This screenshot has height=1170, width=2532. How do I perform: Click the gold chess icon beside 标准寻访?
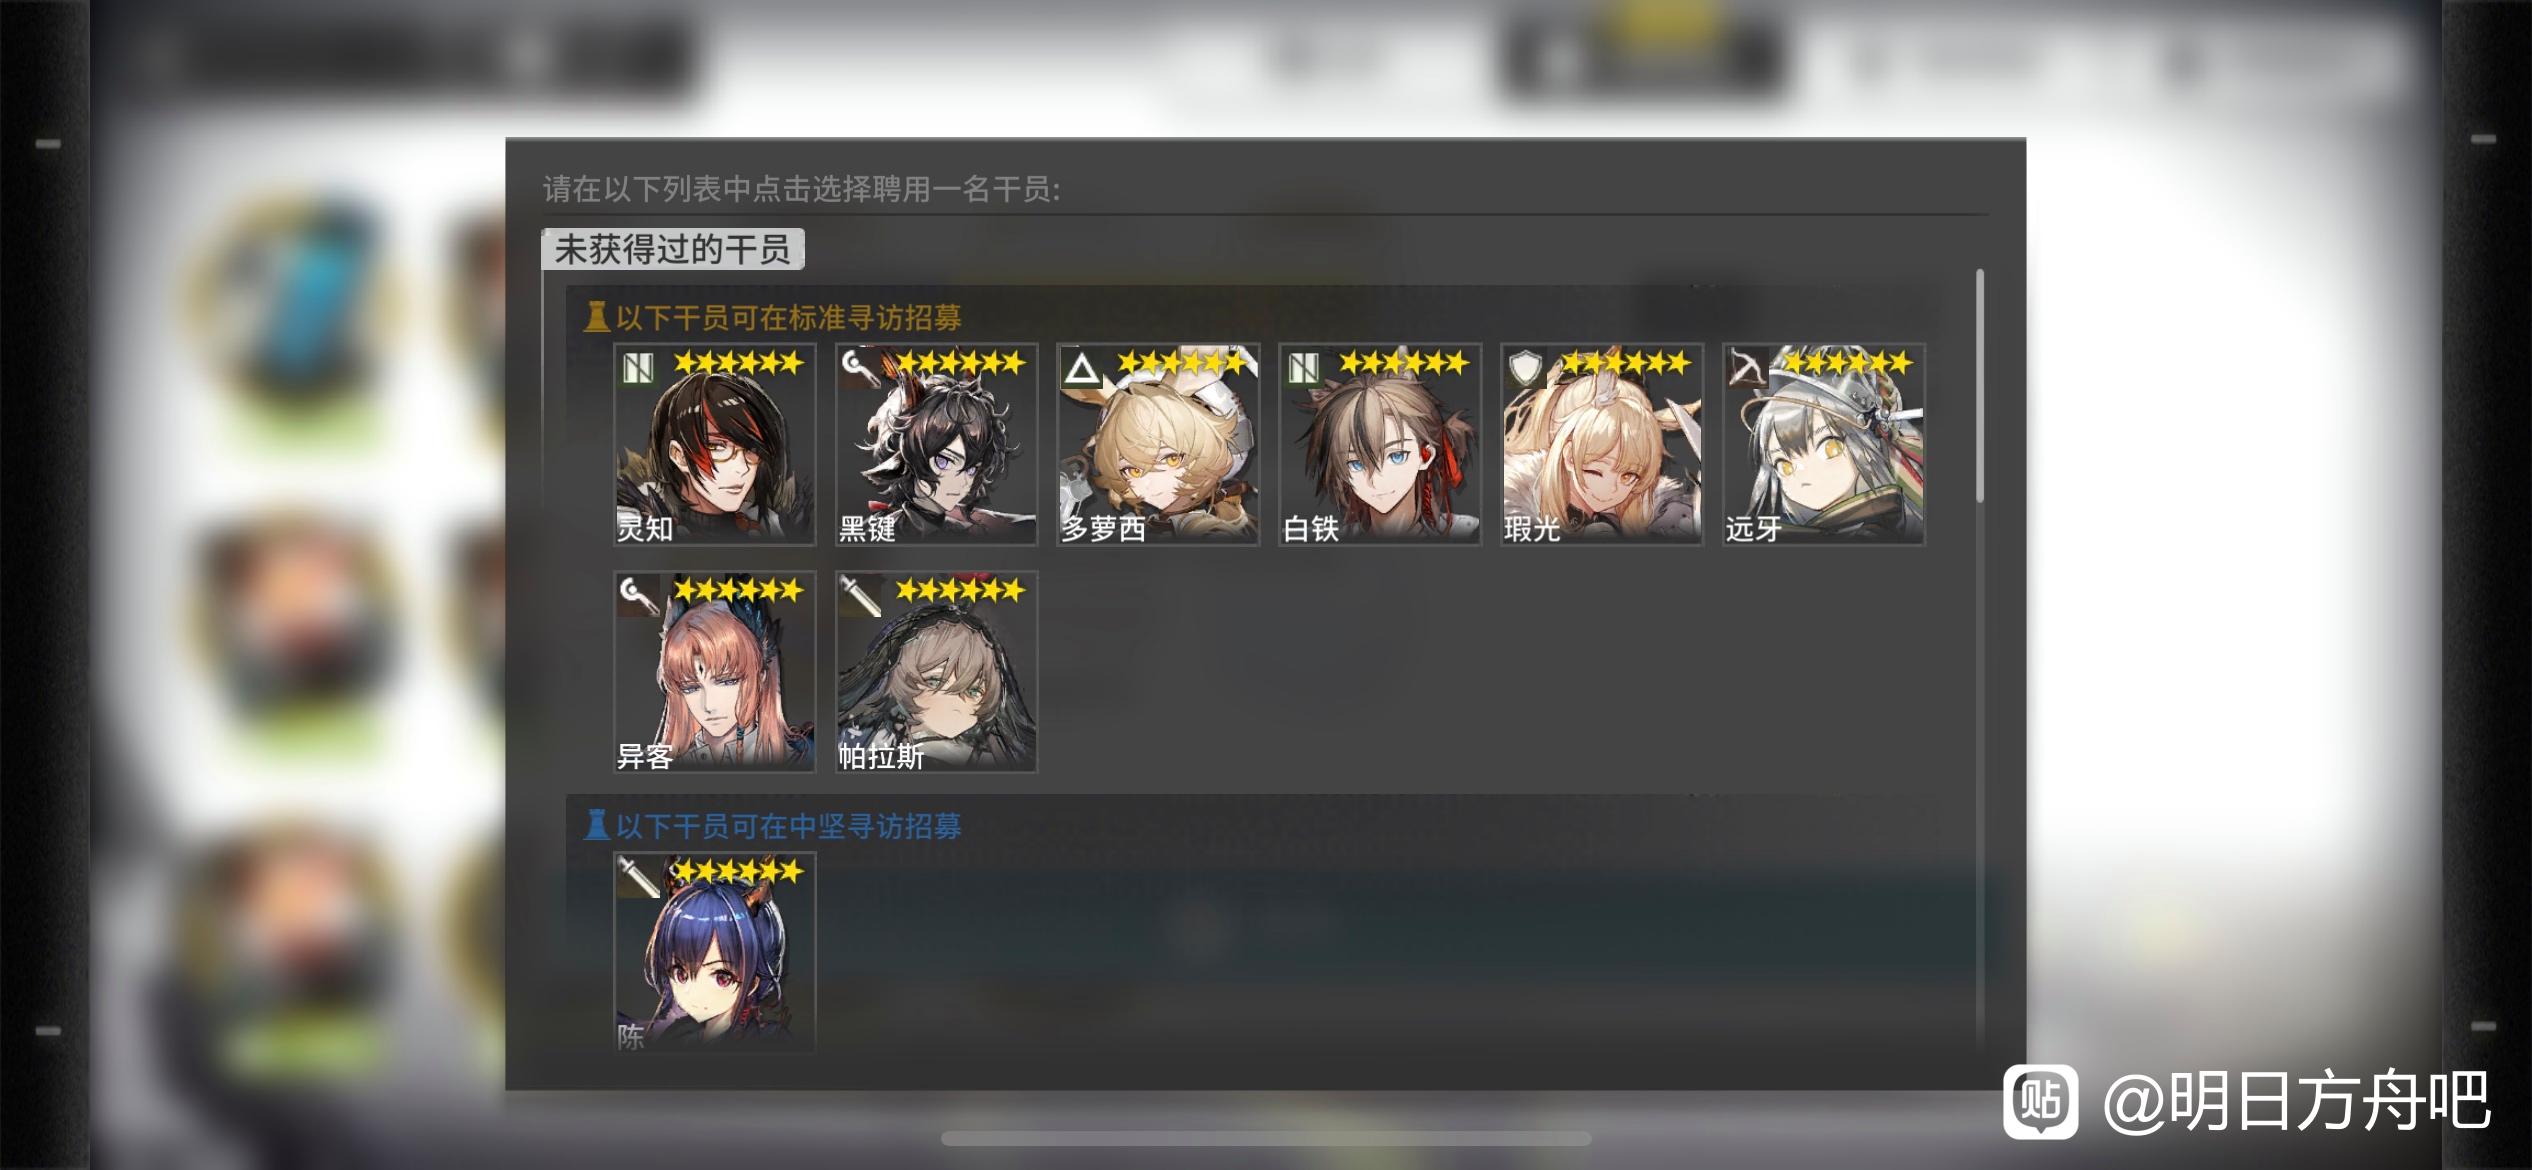(x=596, y=317)
